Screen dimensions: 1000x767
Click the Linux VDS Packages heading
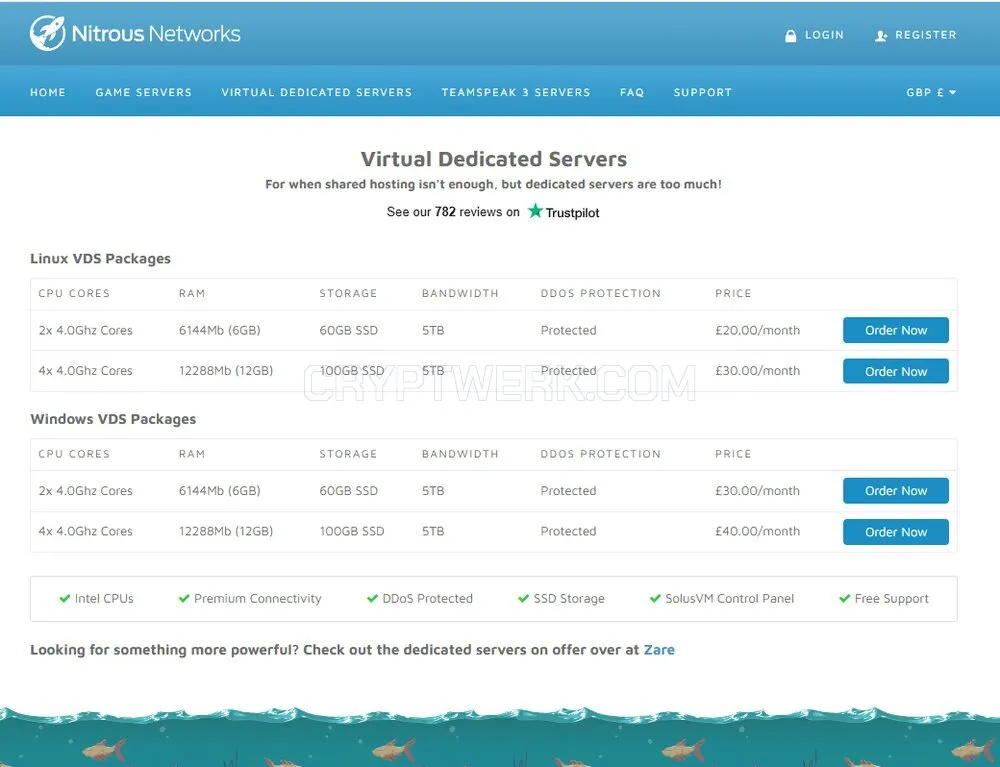click(x=100, y=259)
